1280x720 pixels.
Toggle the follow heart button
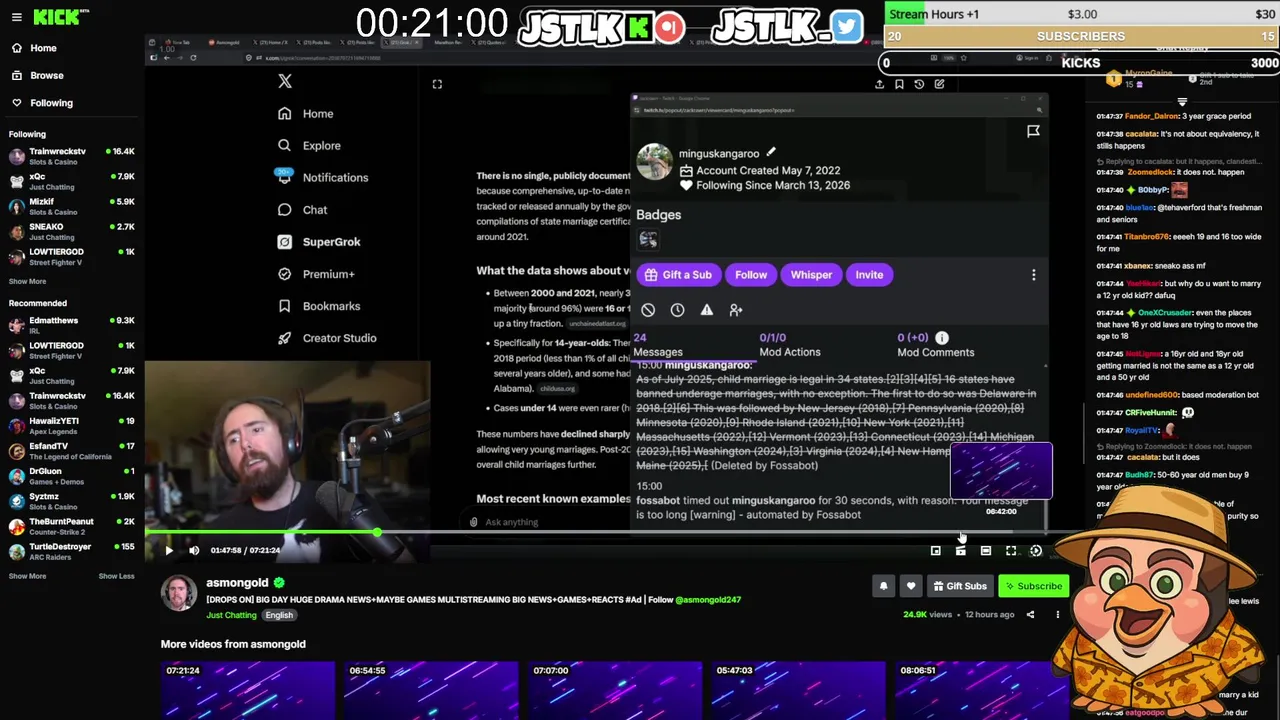(x=910, y=586)
